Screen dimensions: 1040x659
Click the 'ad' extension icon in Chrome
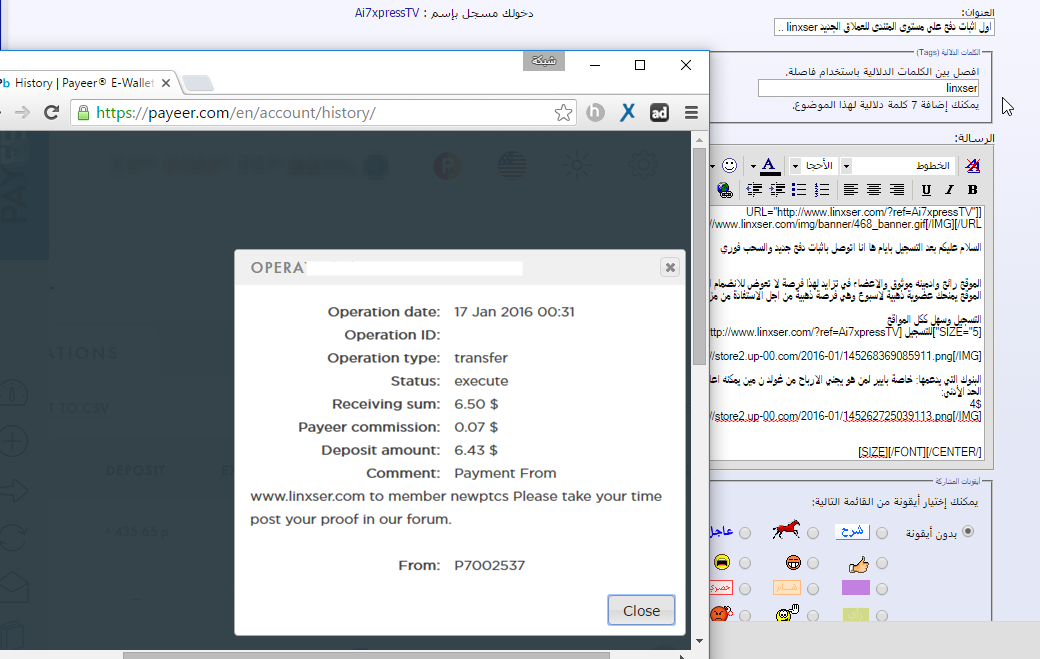click(x=659, y=113)
